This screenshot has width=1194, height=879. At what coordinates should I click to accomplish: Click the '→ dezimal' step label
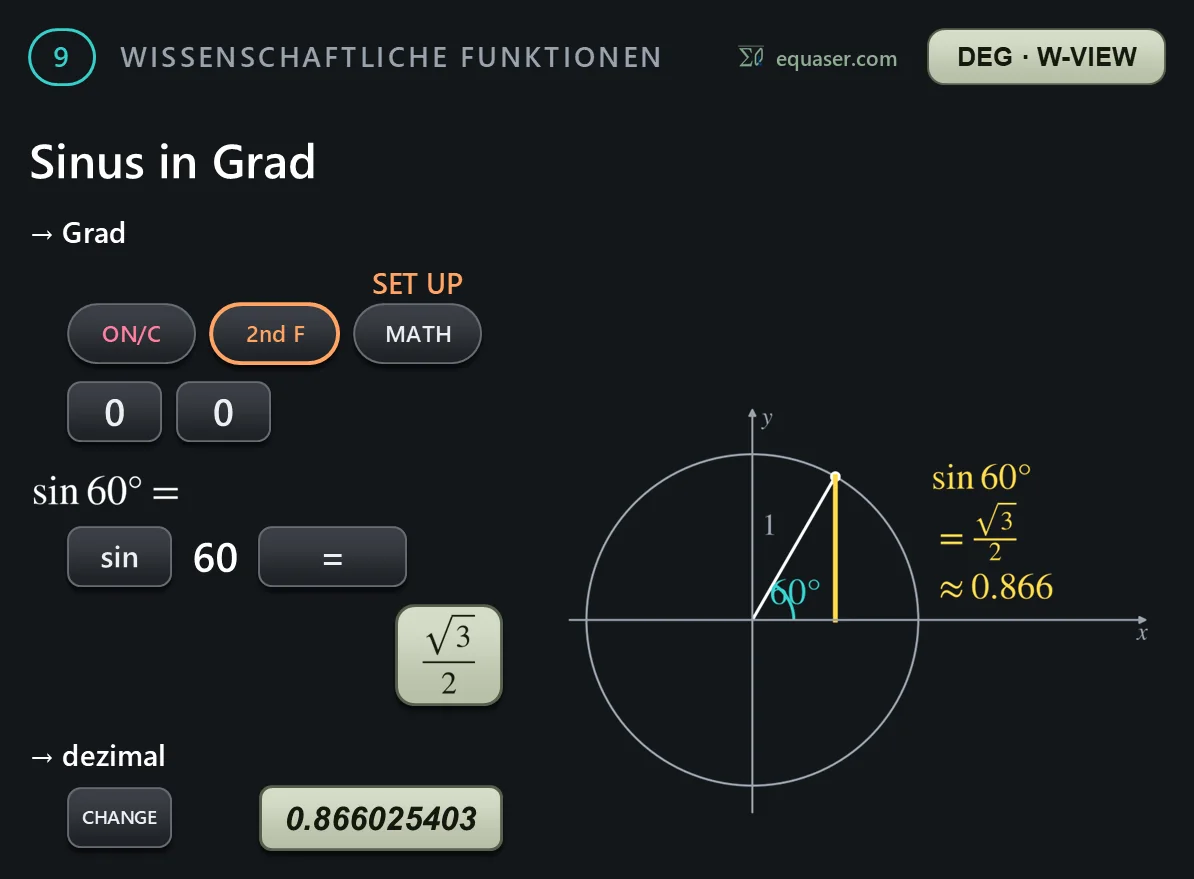(98, 756)
